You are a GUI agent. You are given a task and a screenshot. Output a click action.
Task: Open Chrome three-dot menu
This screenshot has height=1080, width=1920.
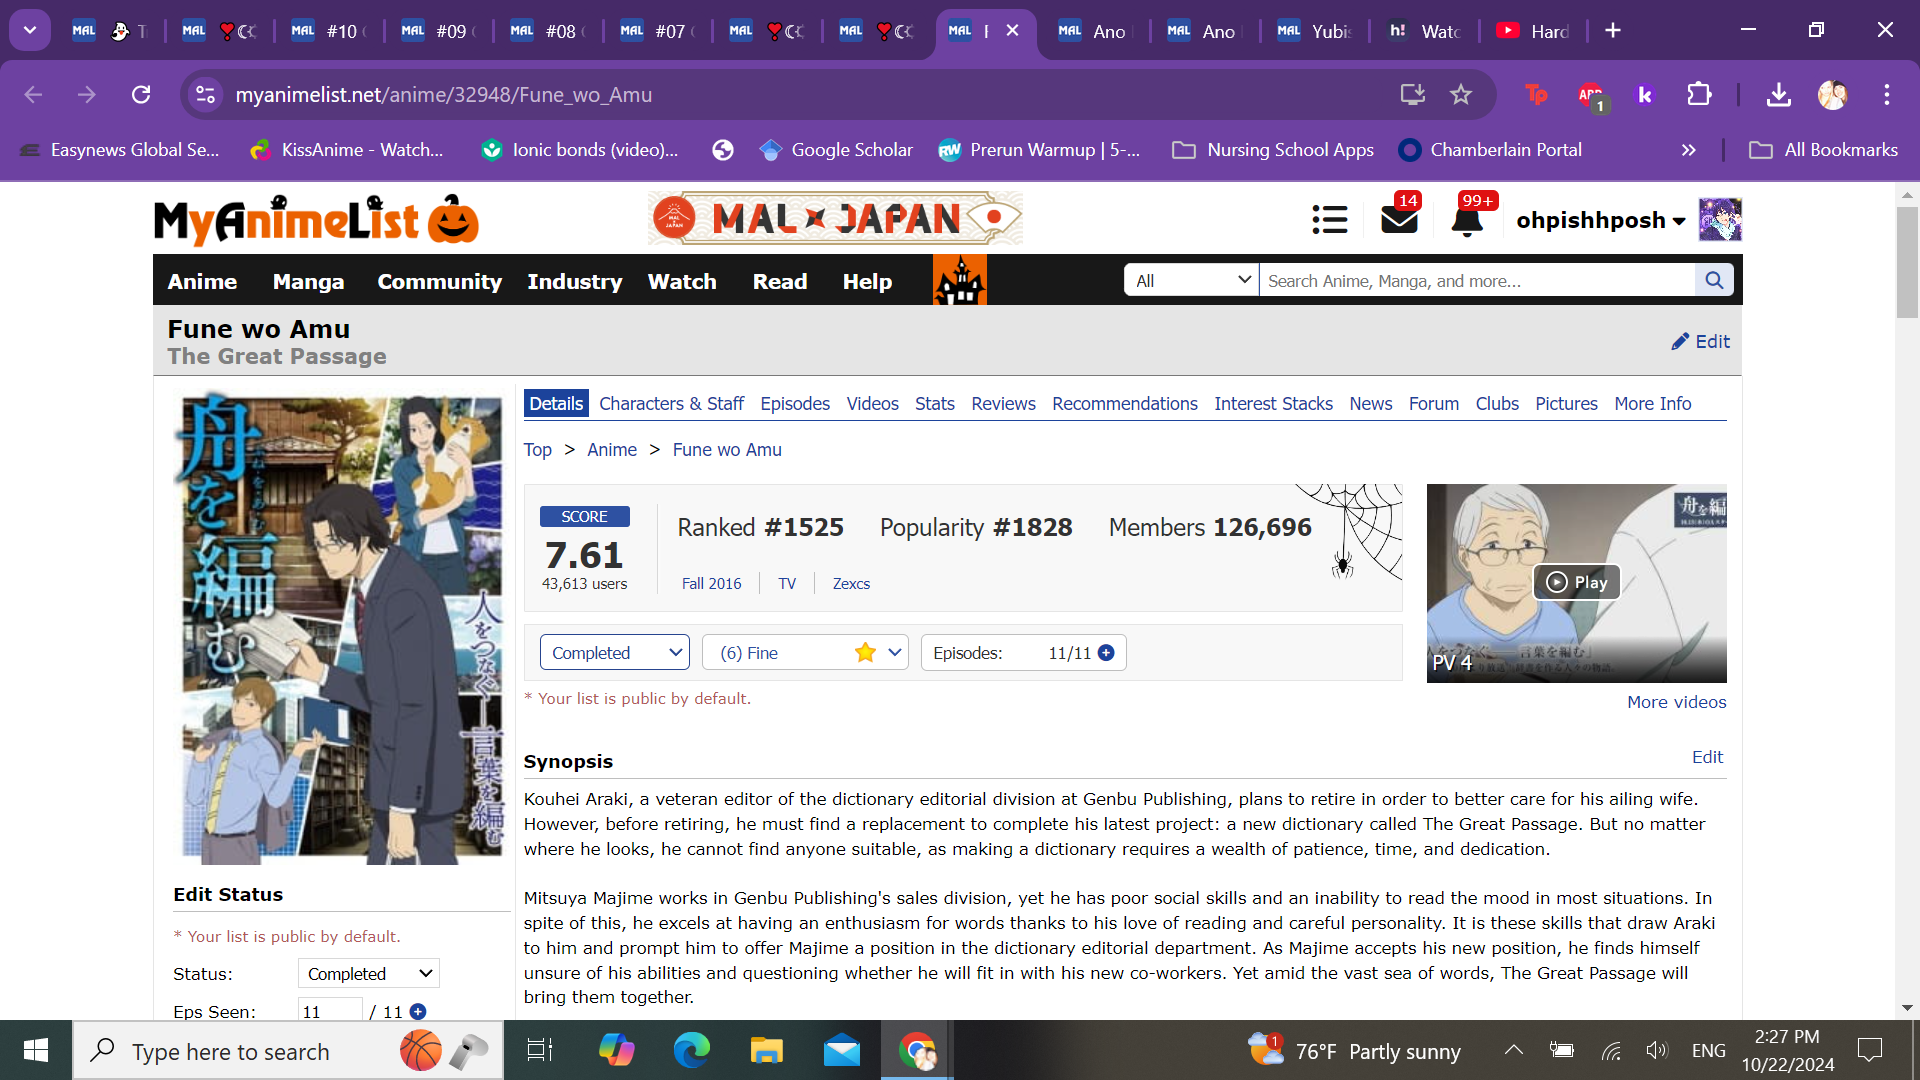[x=1887, y=95]
